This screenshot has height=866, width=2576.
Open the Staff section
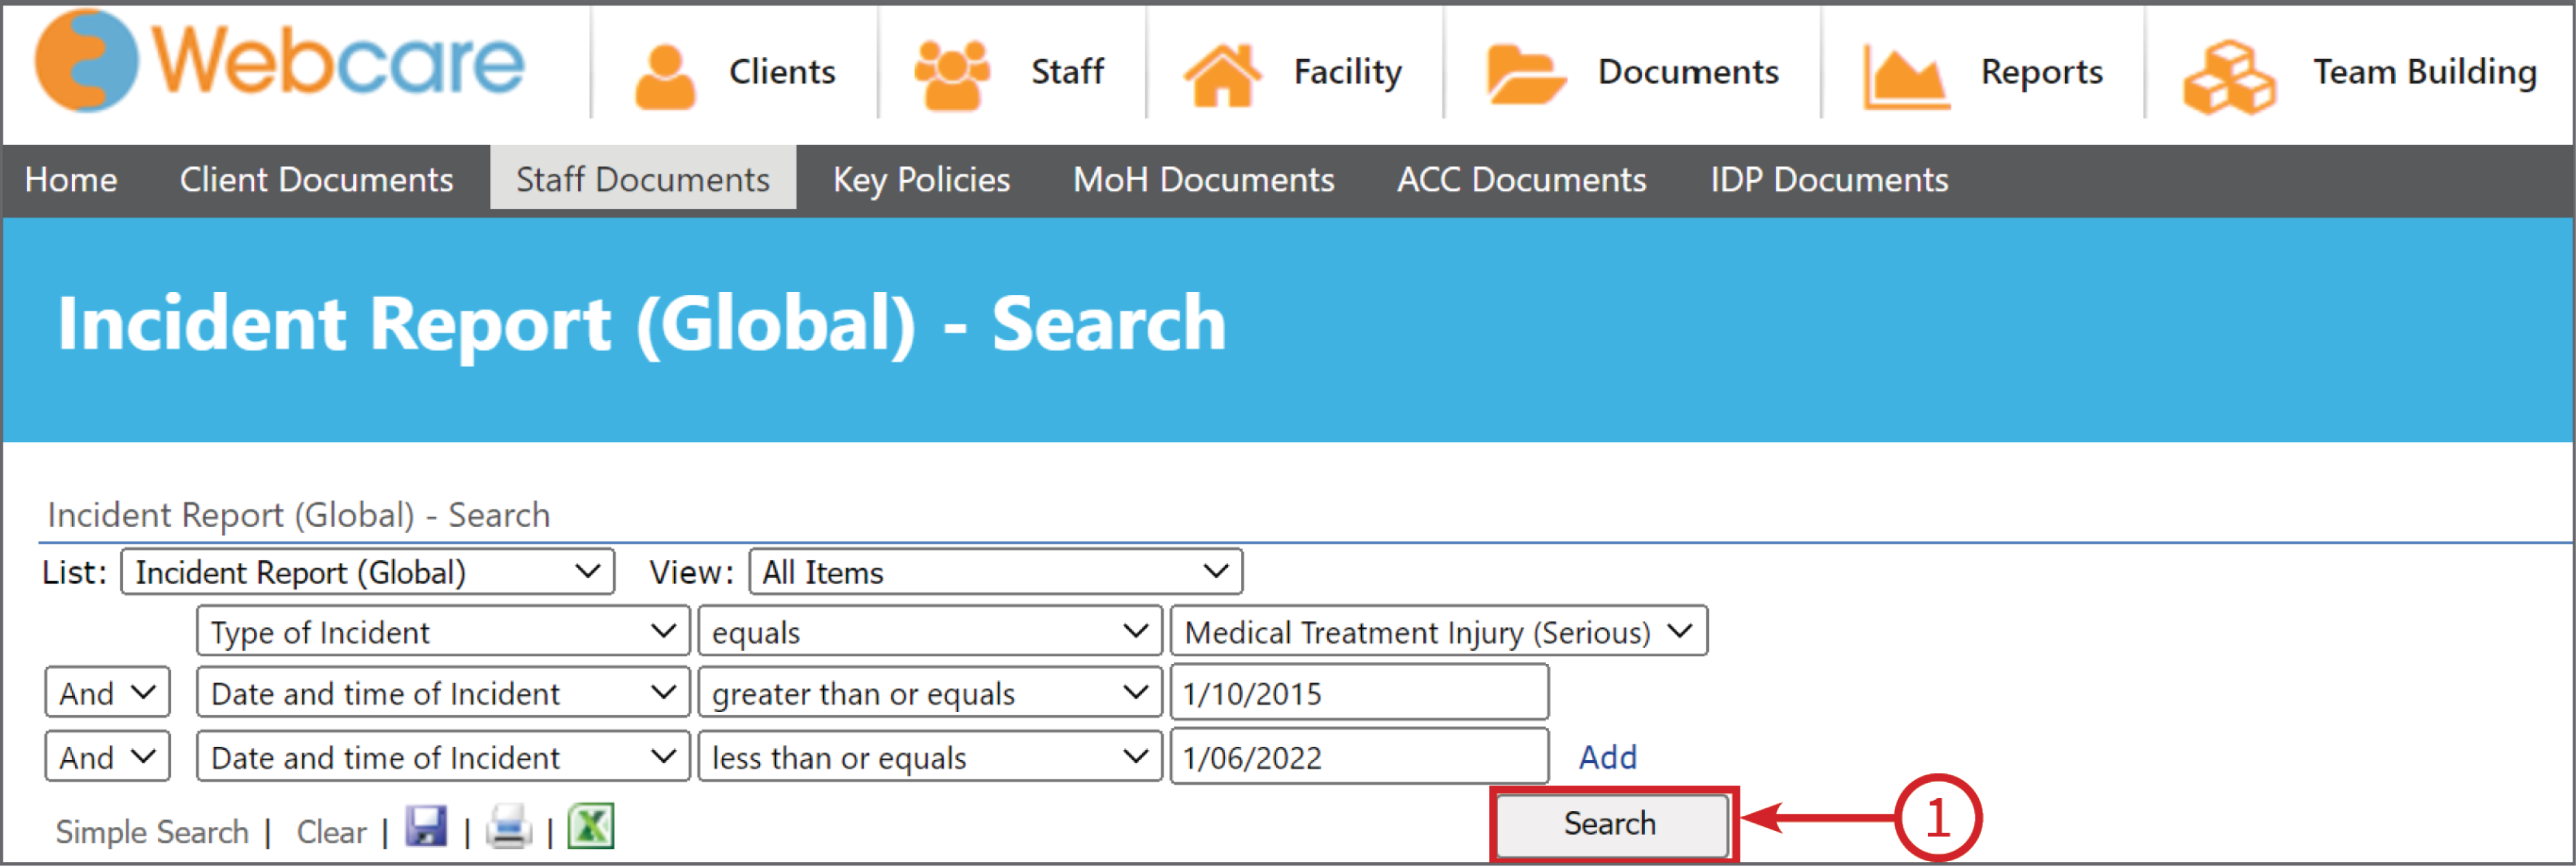tap(1067, 72)
